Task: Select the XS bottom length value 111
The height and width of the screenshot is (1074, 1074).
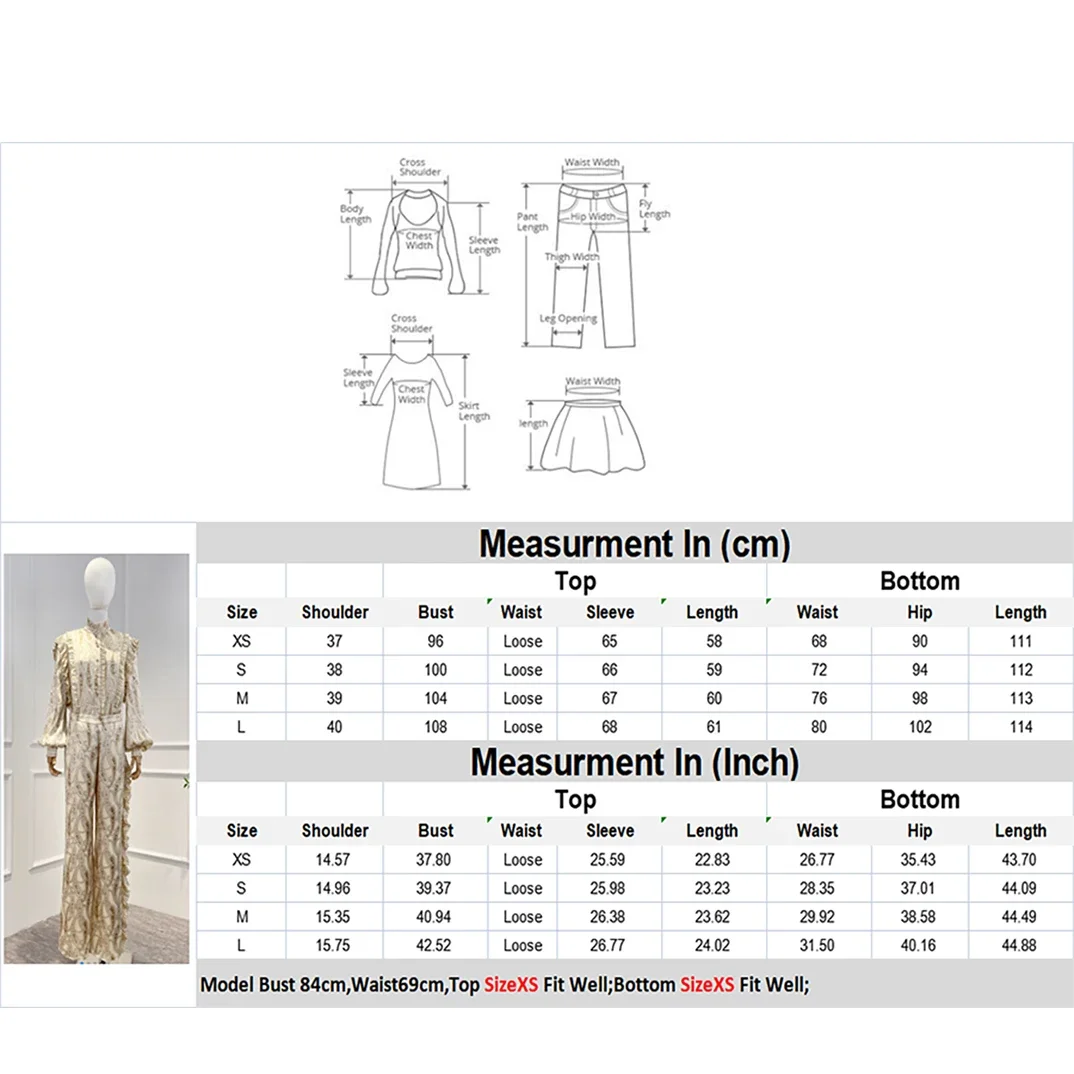Action: coord(1021,641)
